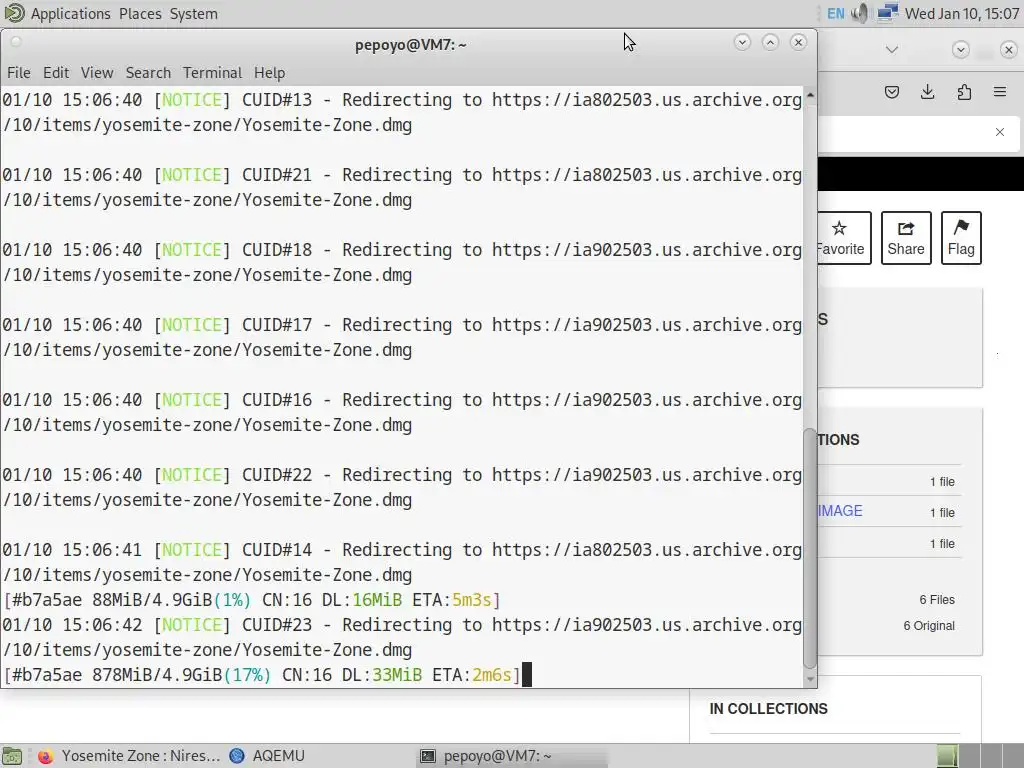Click the Share button on archive page
The height and width of the screenshot is (768, 1024).
click(906, 238)
